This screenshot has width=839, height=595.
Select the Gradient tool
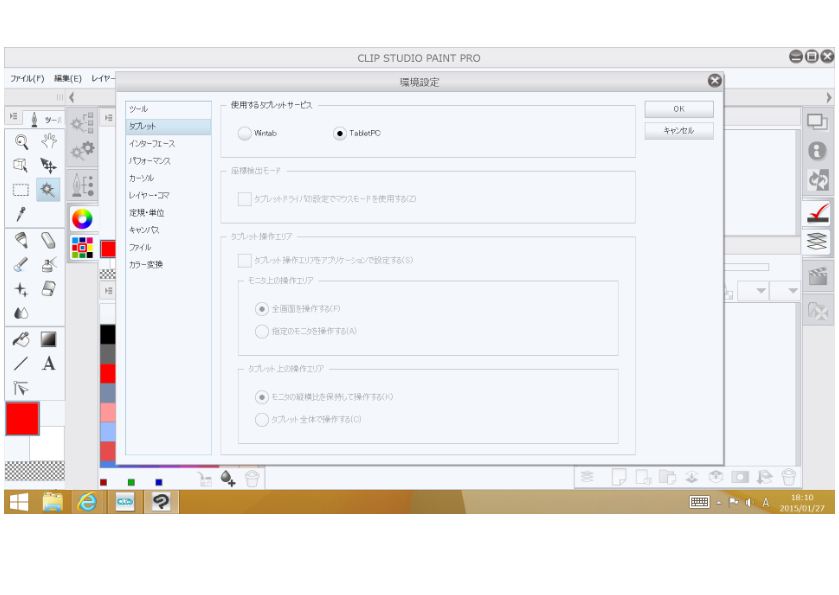pyautogui.click(x=48, y=339)
